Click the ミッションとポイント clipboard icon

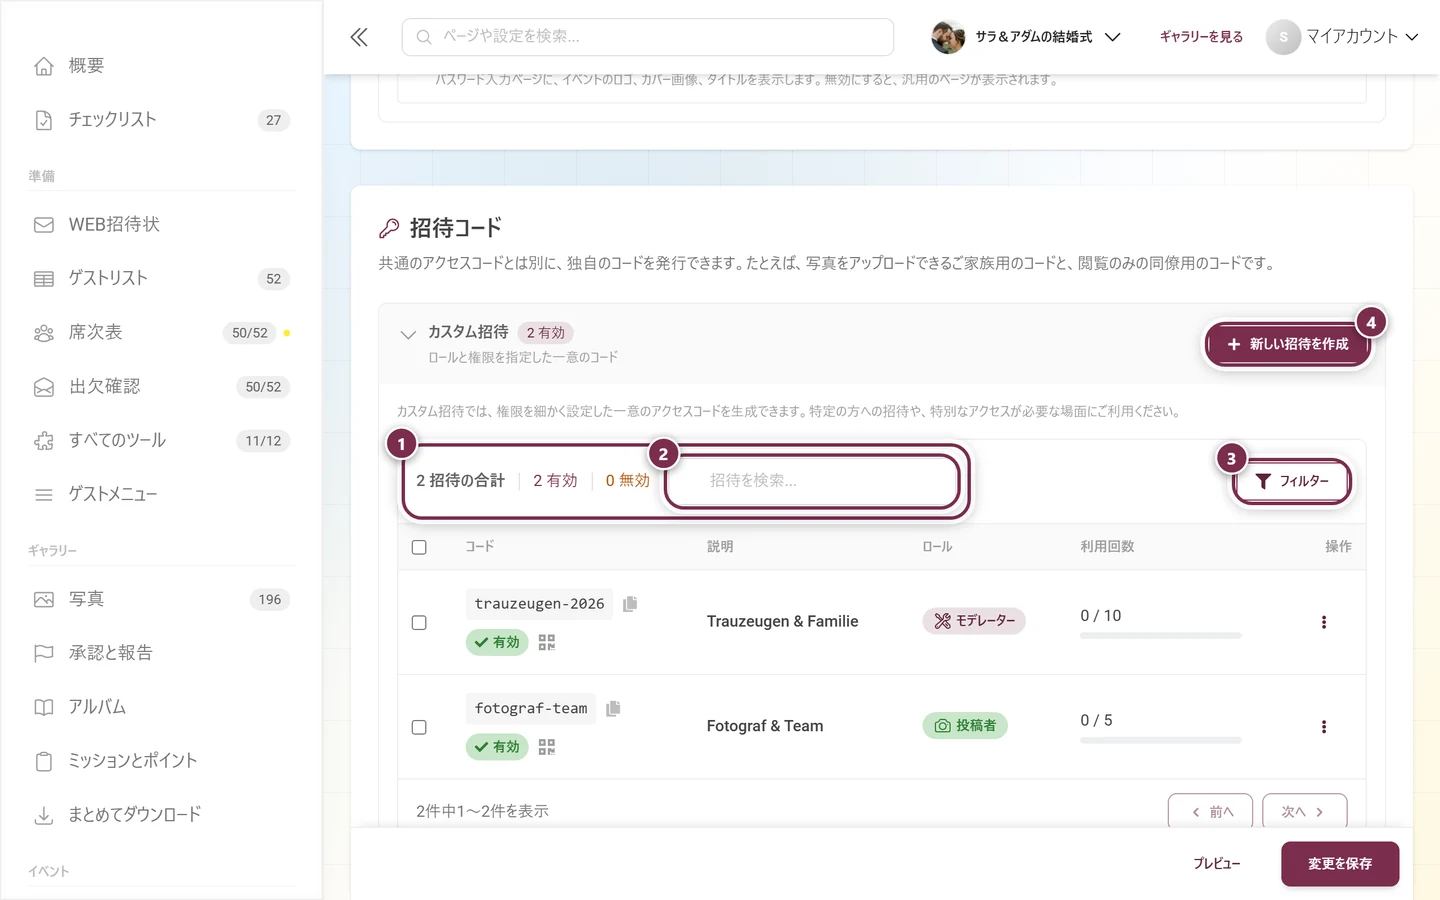tap(44, 761)
